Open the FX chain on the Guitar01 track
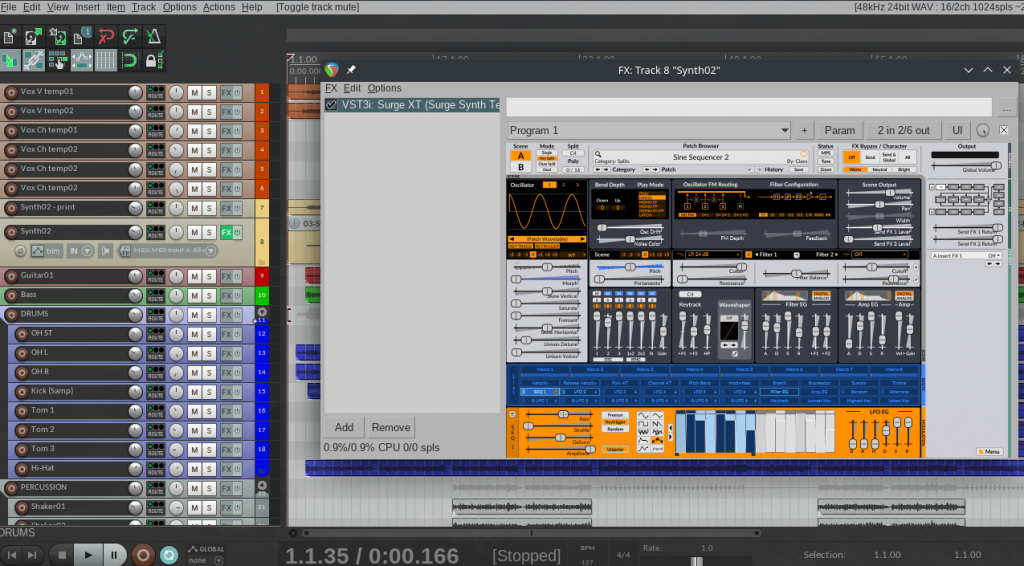This screenshot has width=1024, height=566. pyautogui.click(x=226, y=276)
